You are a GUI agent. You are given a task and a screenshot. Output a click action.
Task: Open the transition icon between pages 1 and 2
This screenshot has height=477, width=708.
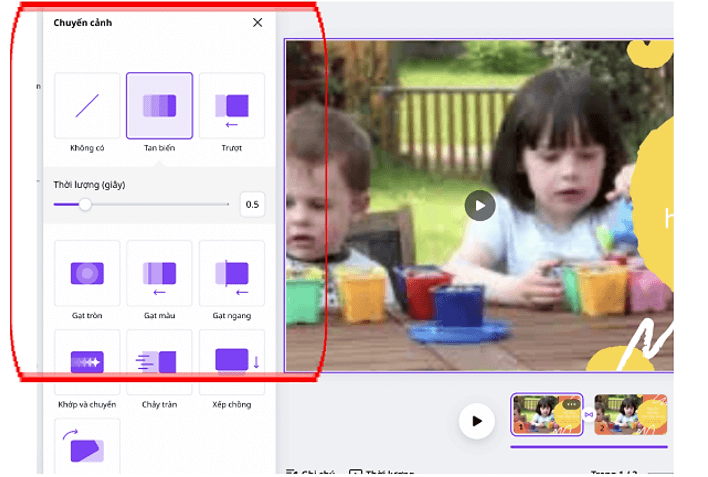click(x=589, y=414)
